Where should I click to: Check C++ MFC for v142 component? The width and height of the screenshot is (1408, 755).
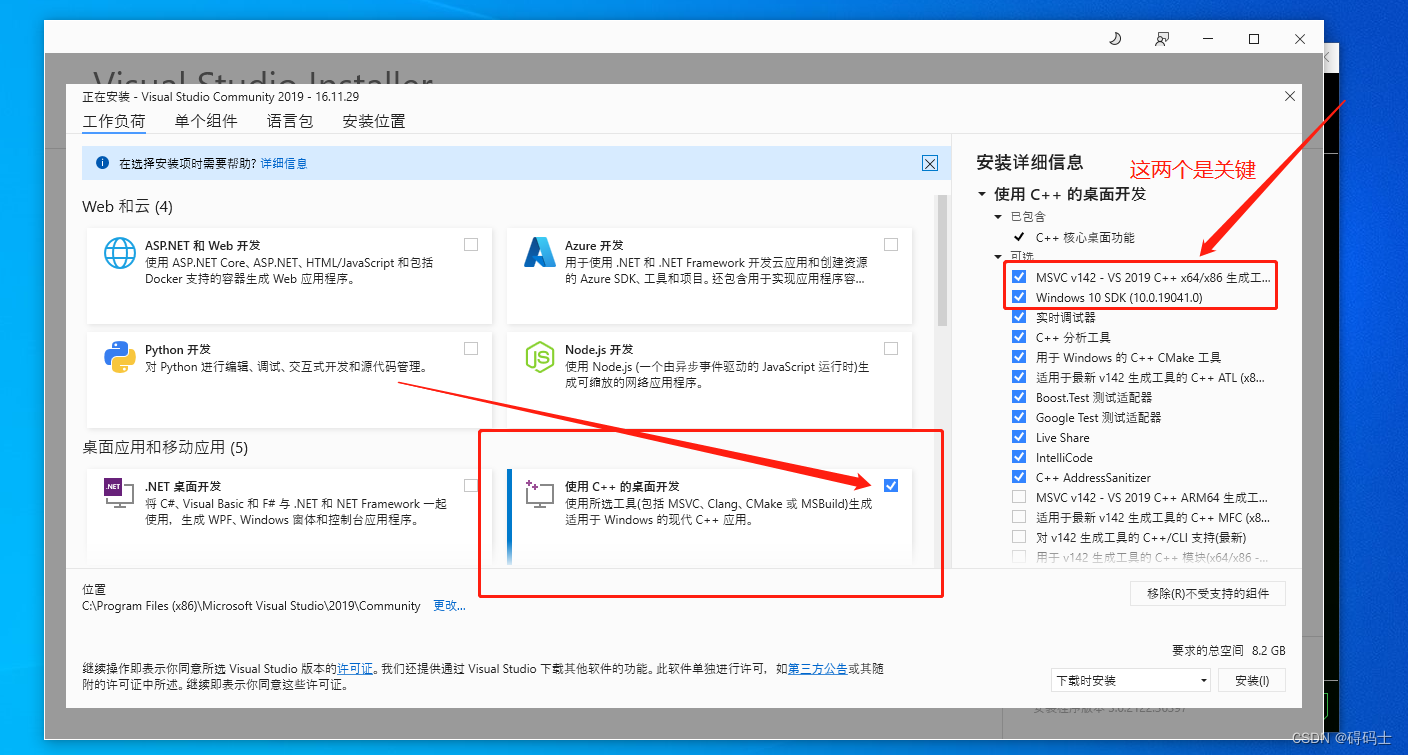(1019, 517)
